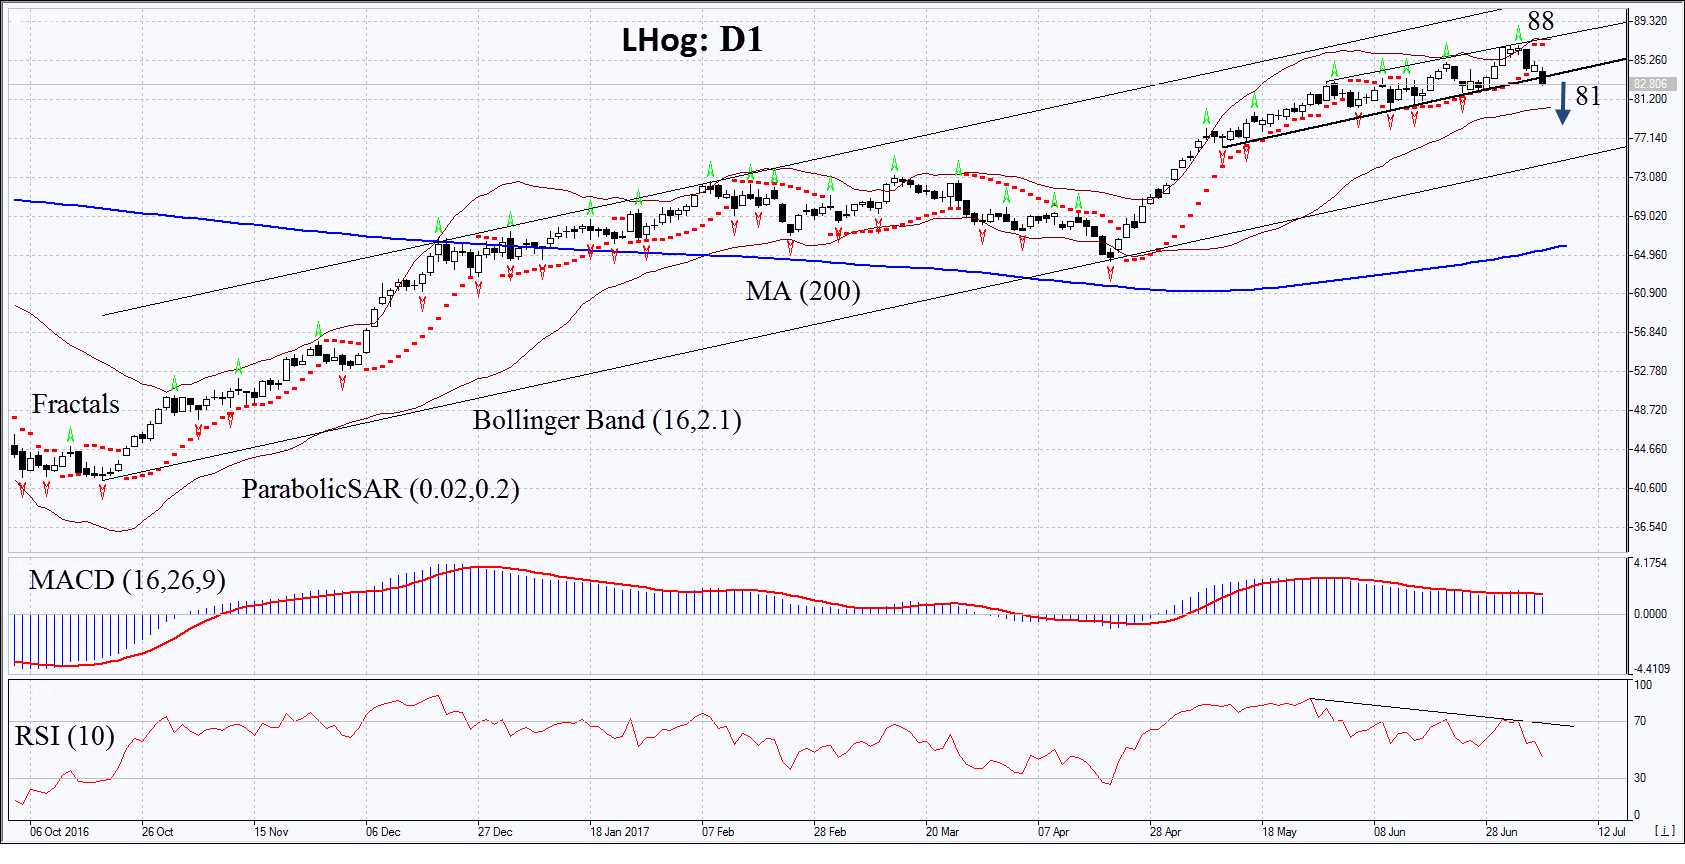Click the 18 Jan 2017 date marker
This screenshot has height=864, width=1685.
tap(619, 832)
